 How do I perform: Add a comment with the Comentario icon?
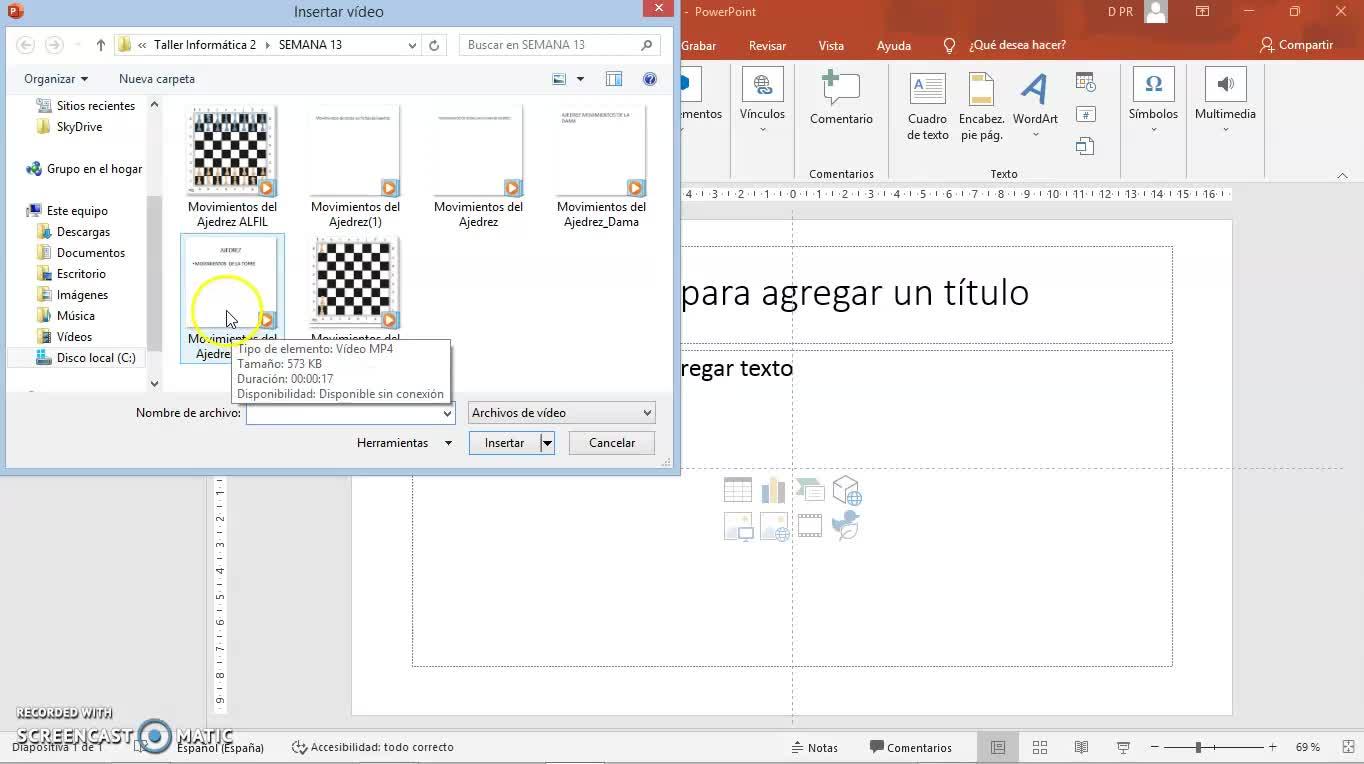tap(840, 88)
